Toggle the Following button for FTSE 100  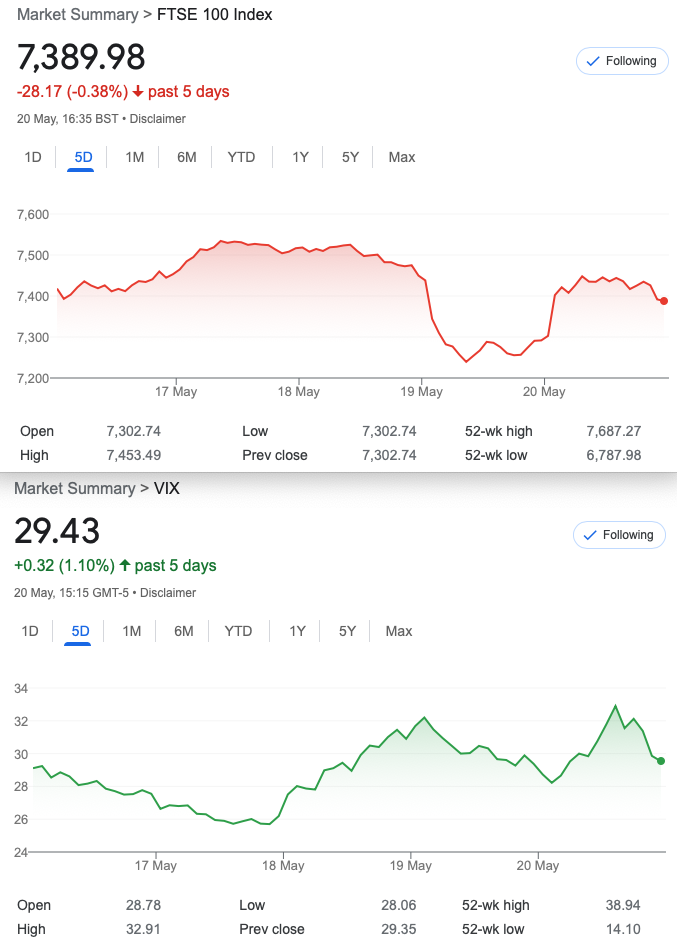click(x=622, y=61)
